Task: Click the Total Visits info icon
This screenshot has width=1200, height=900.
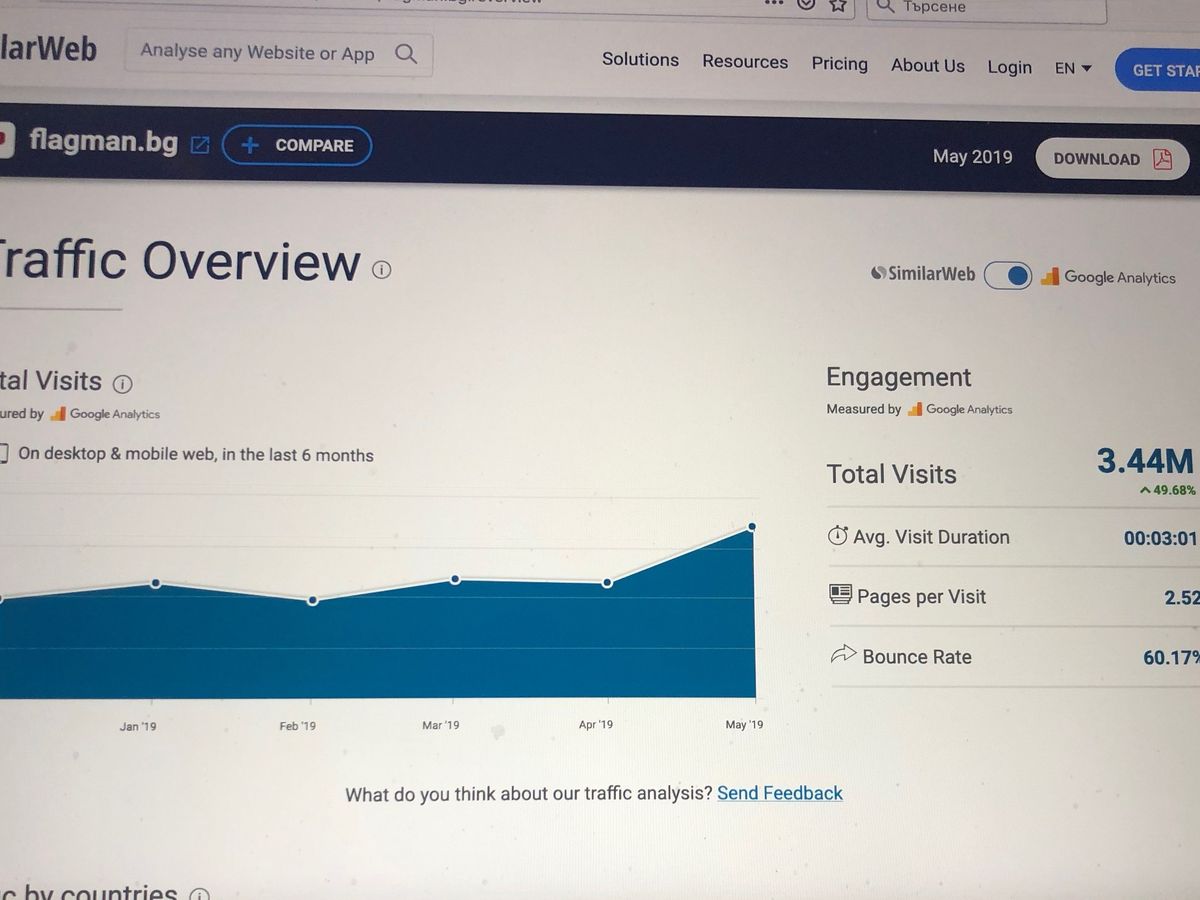Action: tap(123, 383)
